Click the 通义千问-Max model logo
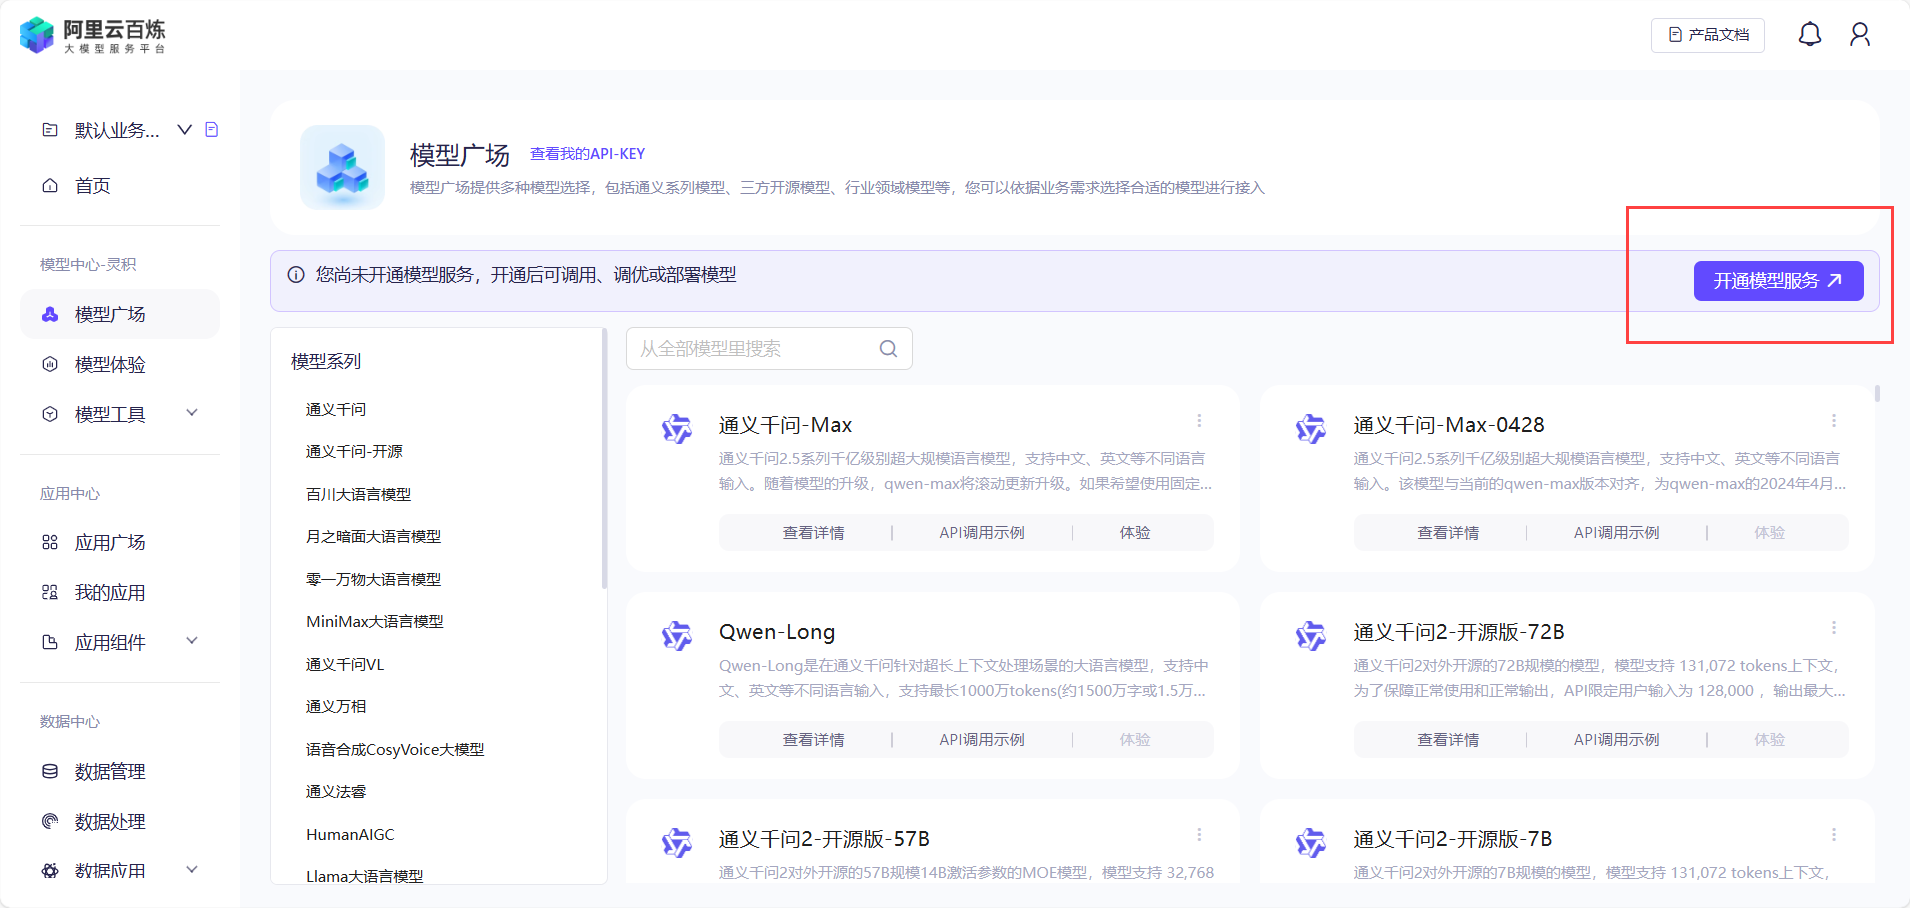The image size is (1910, 908). [677, 429]
